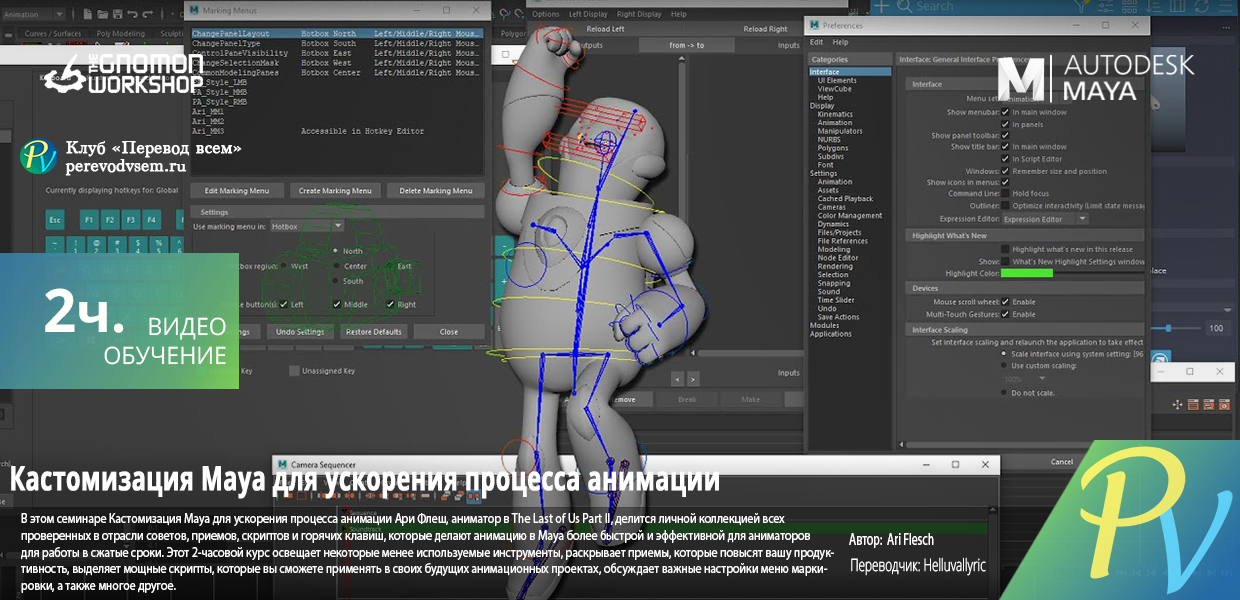This screenshot has width=1240, height=600.
Task: Click Edit Marking Menu button
Action: (x=237, y=191)
